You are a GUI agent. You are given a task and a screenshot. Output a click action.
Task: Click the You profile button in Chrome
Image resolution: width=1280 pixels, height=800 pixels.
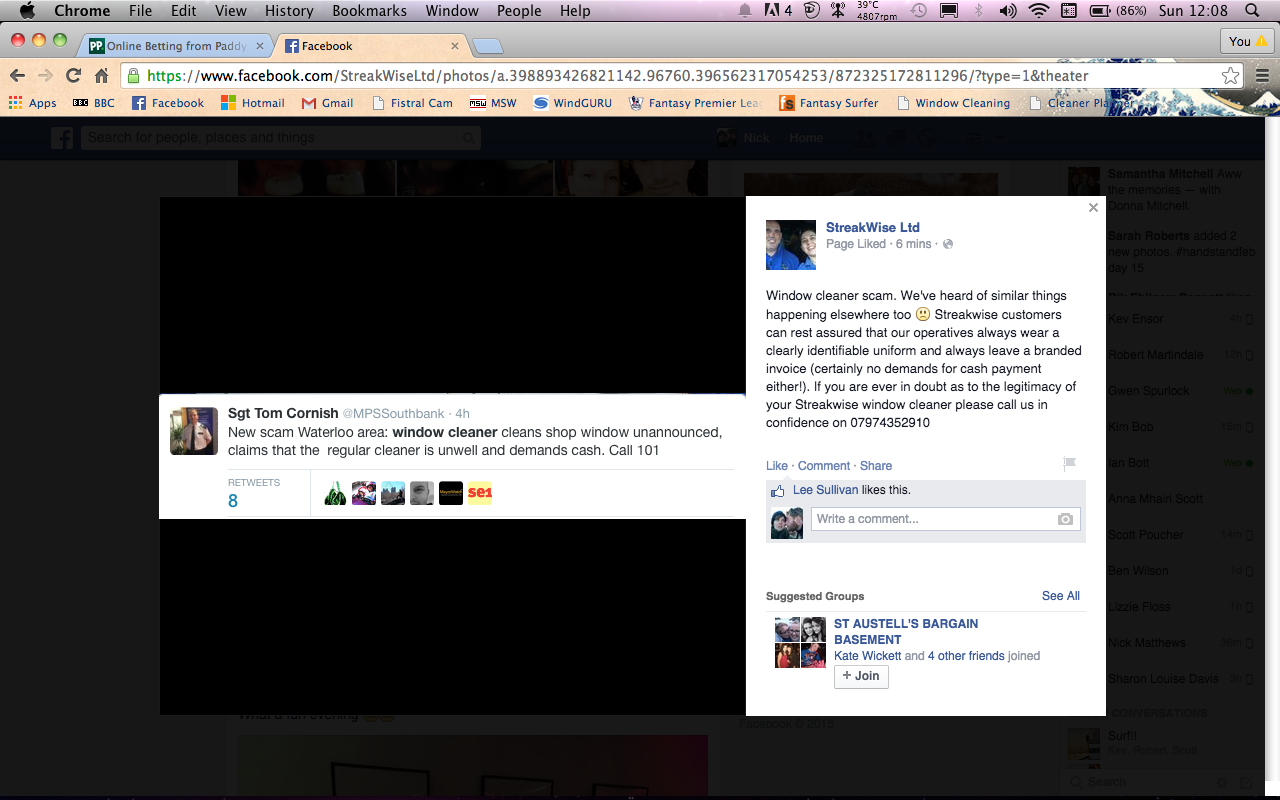click(x=1247, y=41)
